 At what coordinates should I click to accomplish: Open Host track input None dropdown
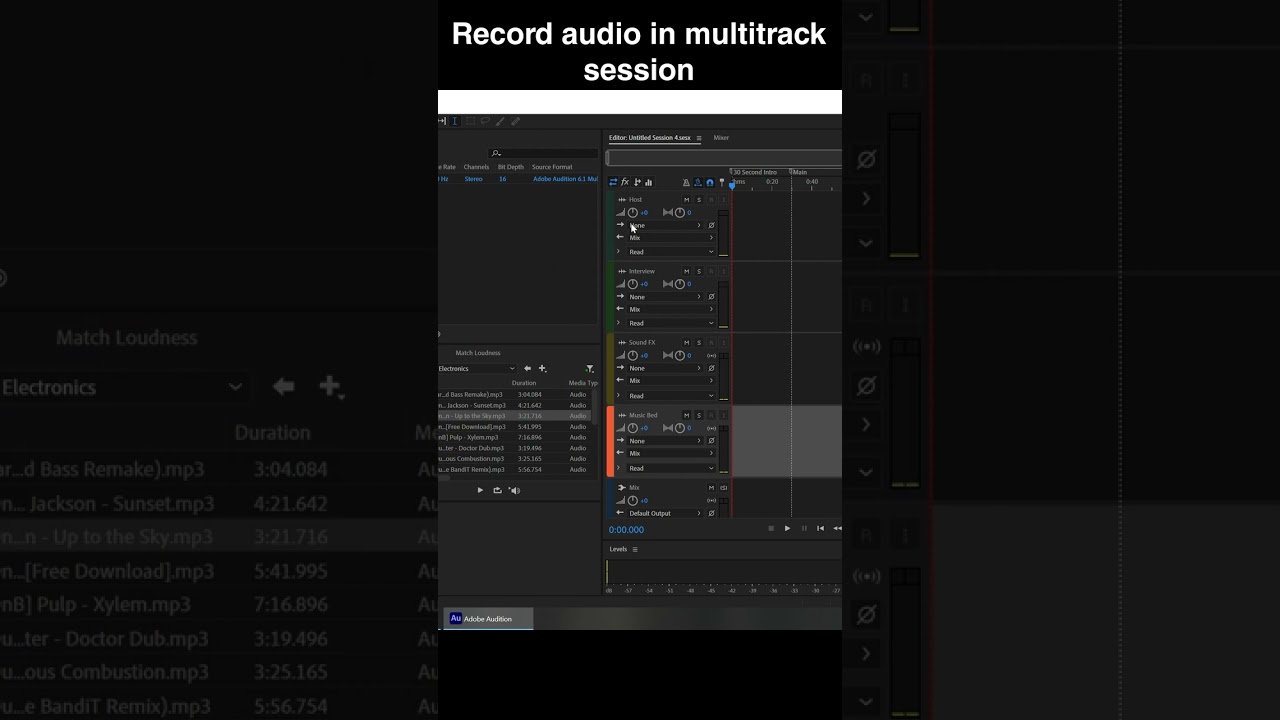click(665, 225)
